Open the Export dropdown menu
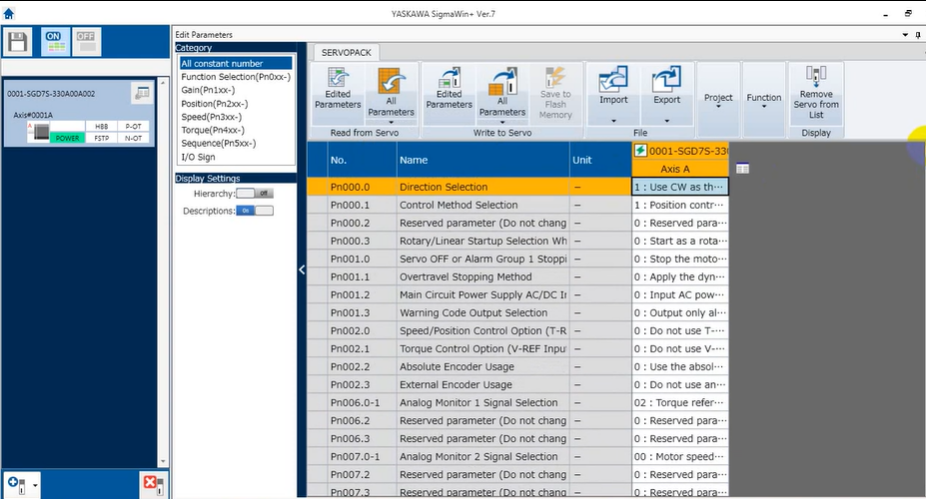Screen dimensions: 926x499 click(667, 118)
